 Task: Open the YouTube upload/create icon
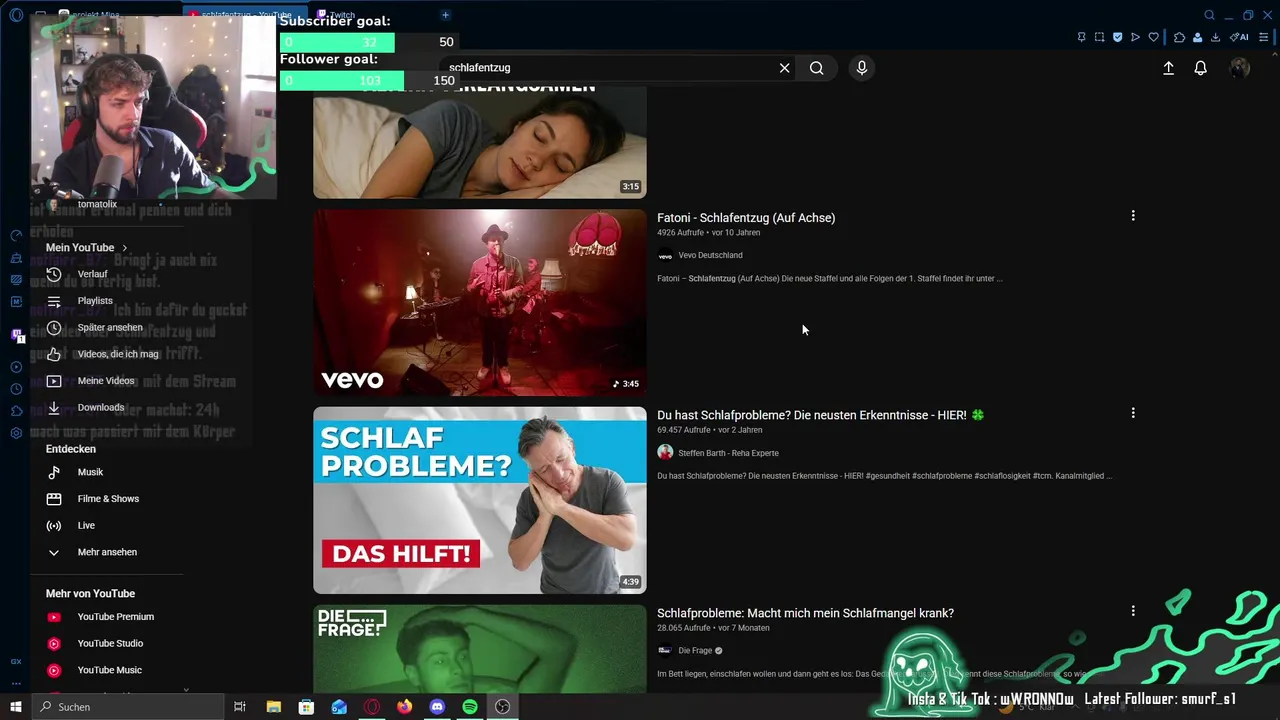[x=1168, y=68]
